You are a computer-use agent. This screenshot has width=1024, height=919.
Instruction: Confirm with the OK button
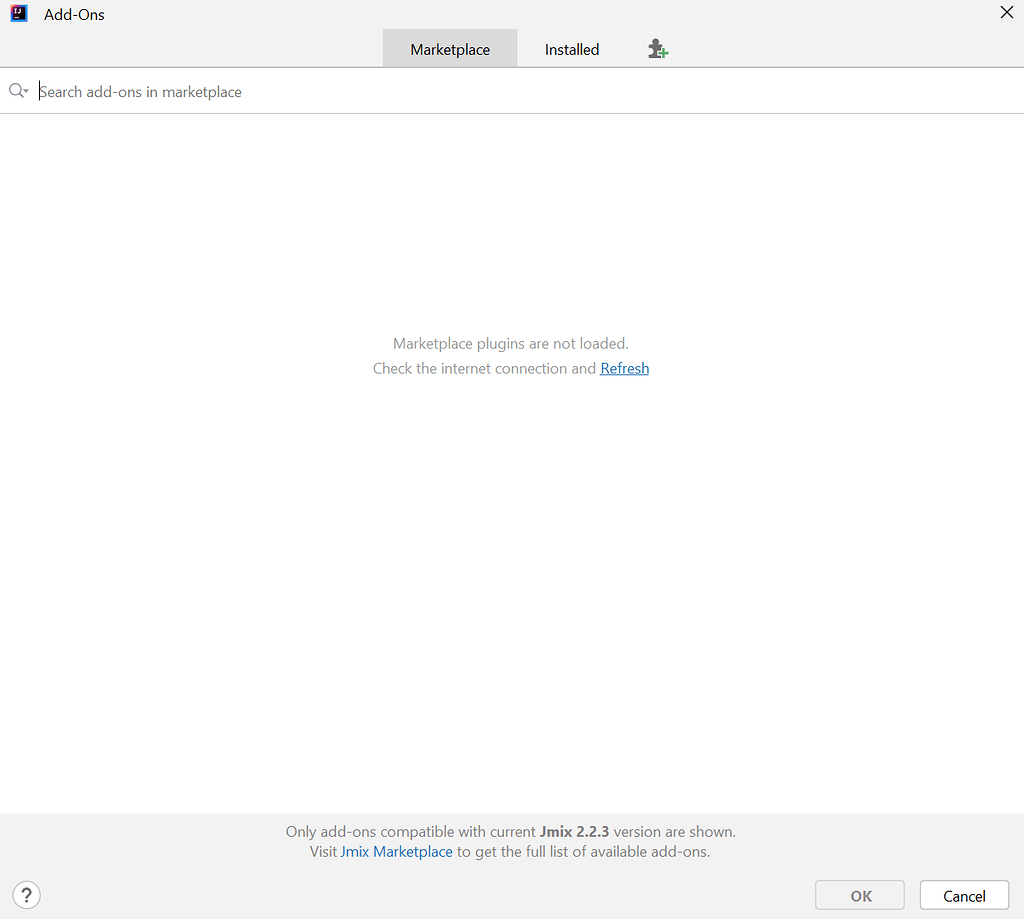pos(859,894)
